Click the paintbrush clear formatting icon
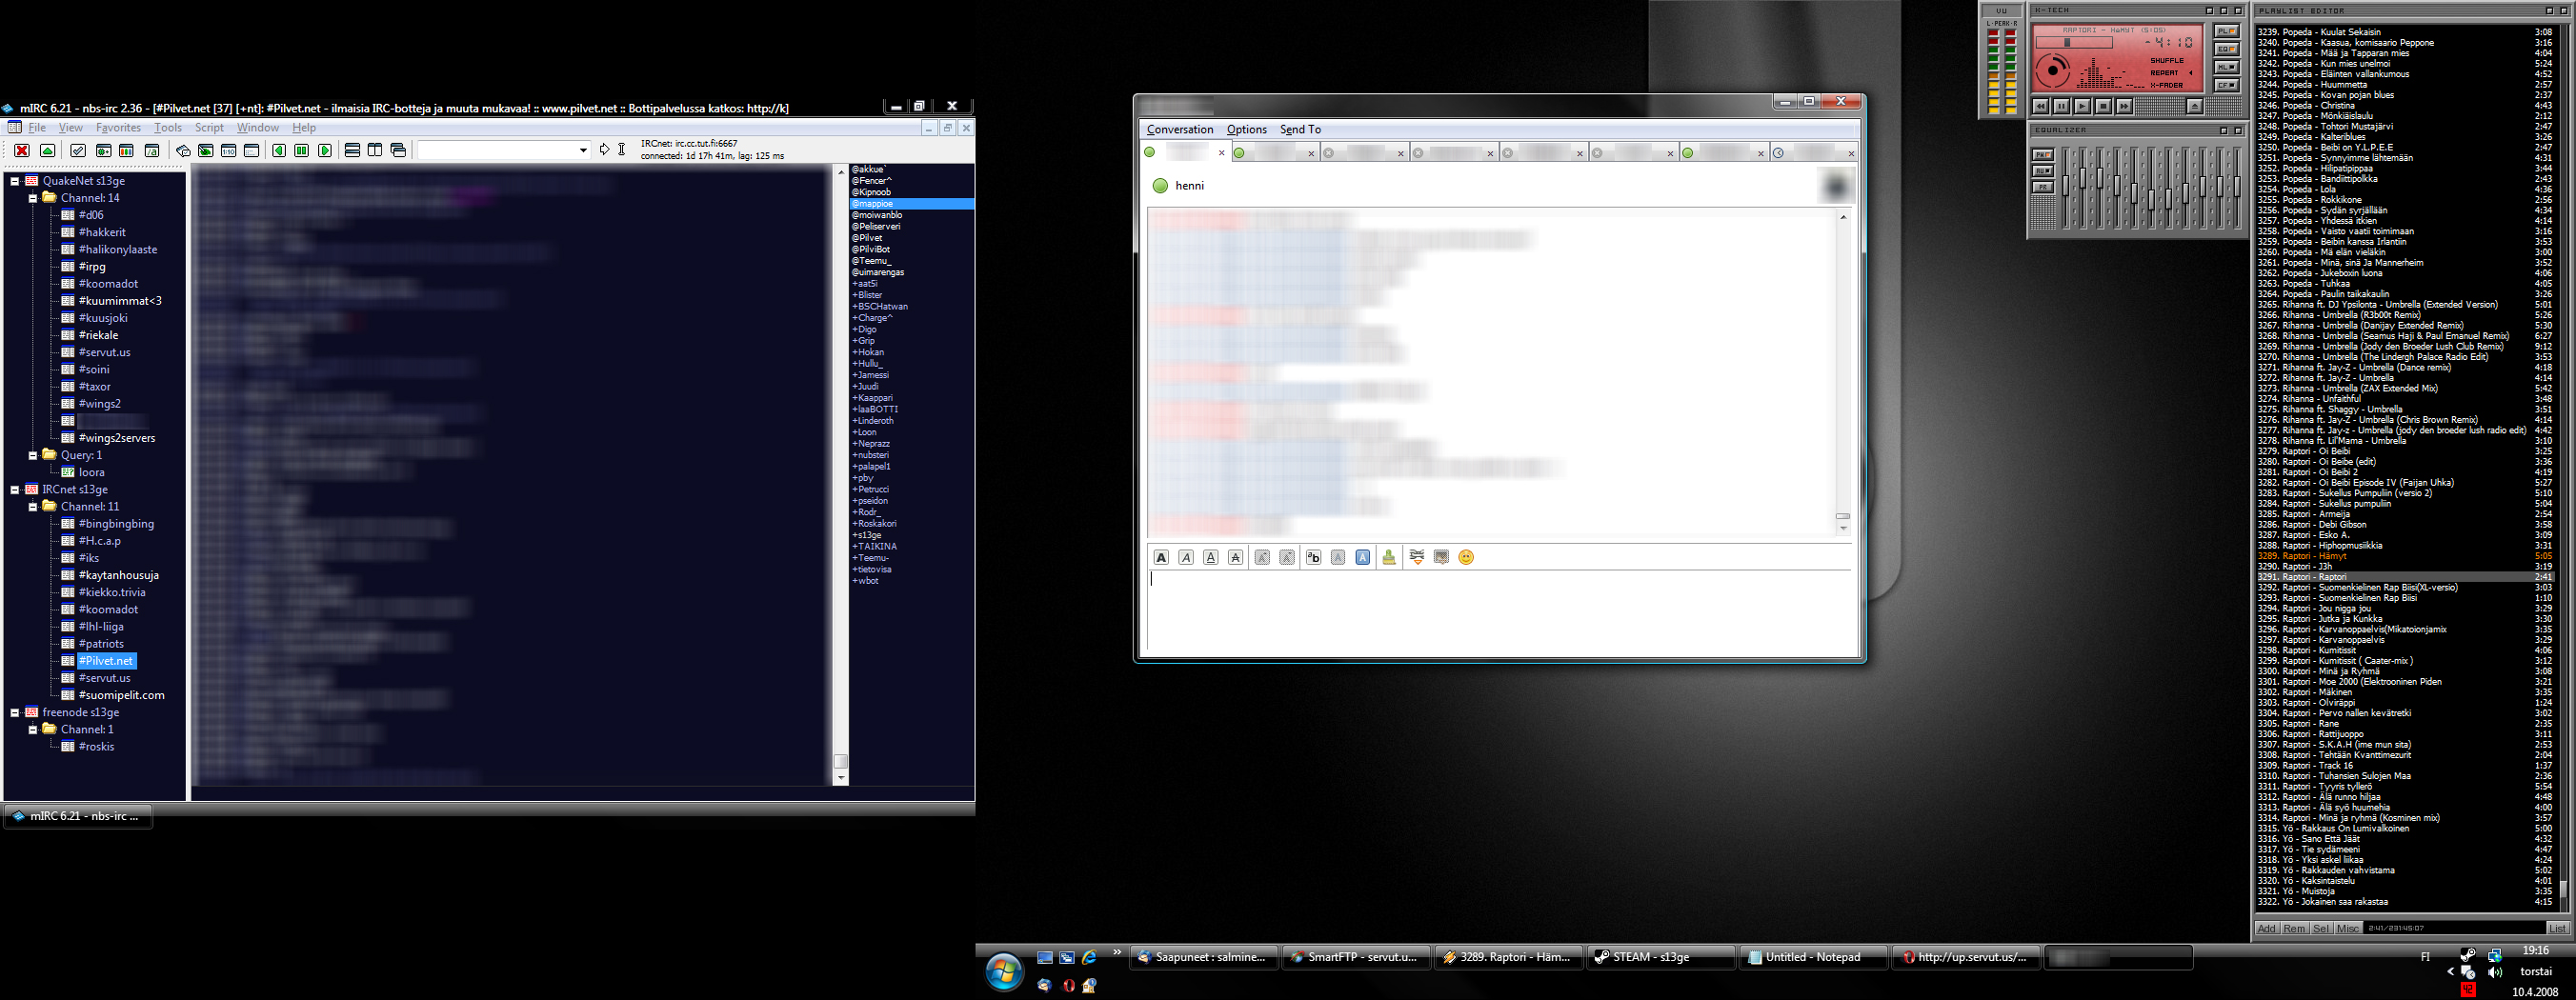This screenshot has width=2576, height=1000. [1388, 558]
